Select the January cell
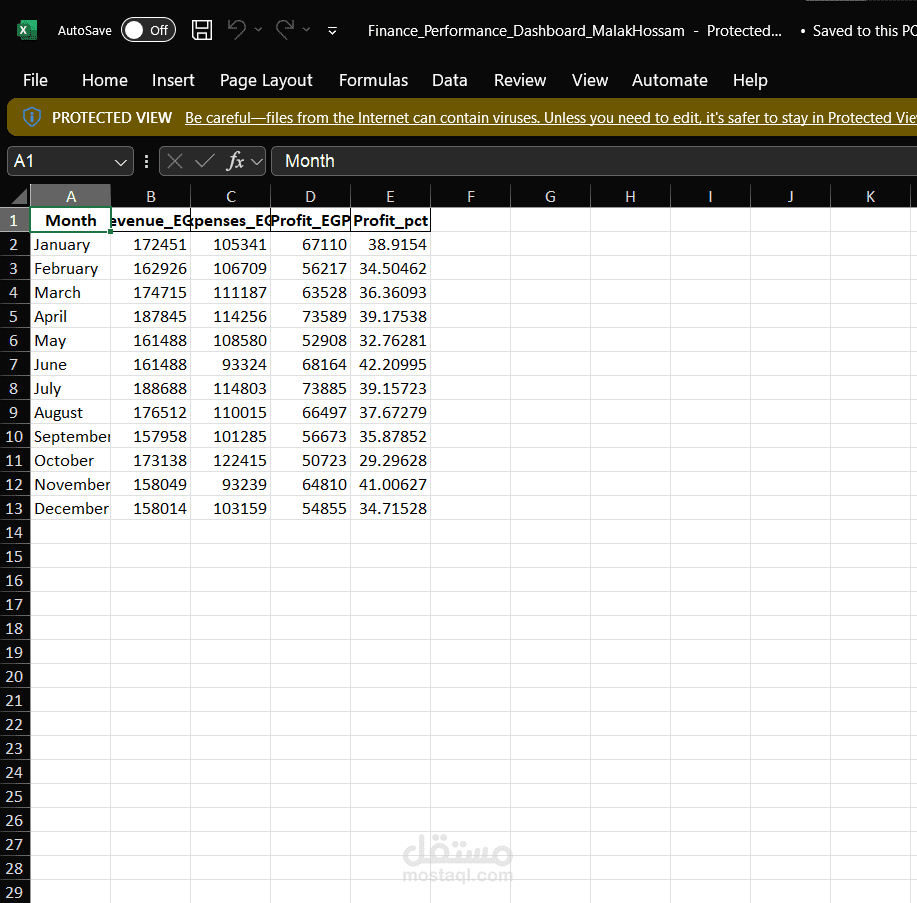This screenshot has height=903, width=917. [71, 244]
